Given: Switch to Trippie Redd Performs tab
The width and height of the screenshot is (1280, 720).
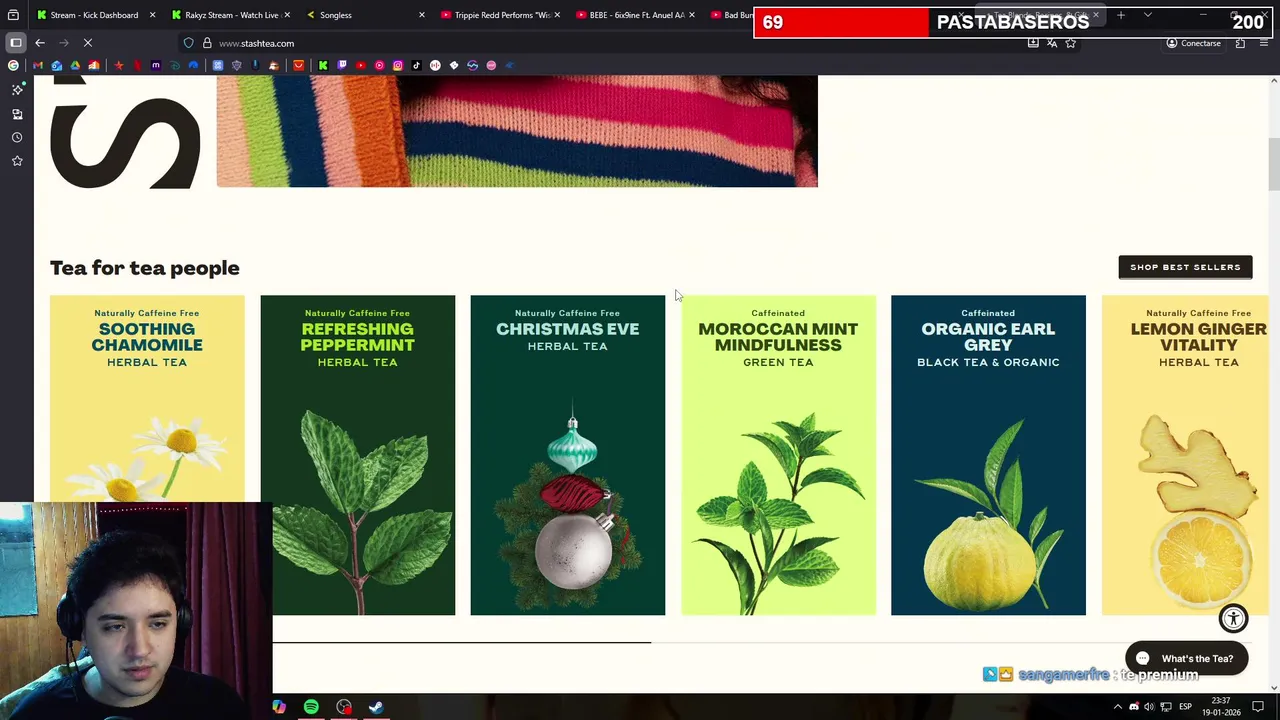Looking at the screenshot, I should [x=500, y=15].
